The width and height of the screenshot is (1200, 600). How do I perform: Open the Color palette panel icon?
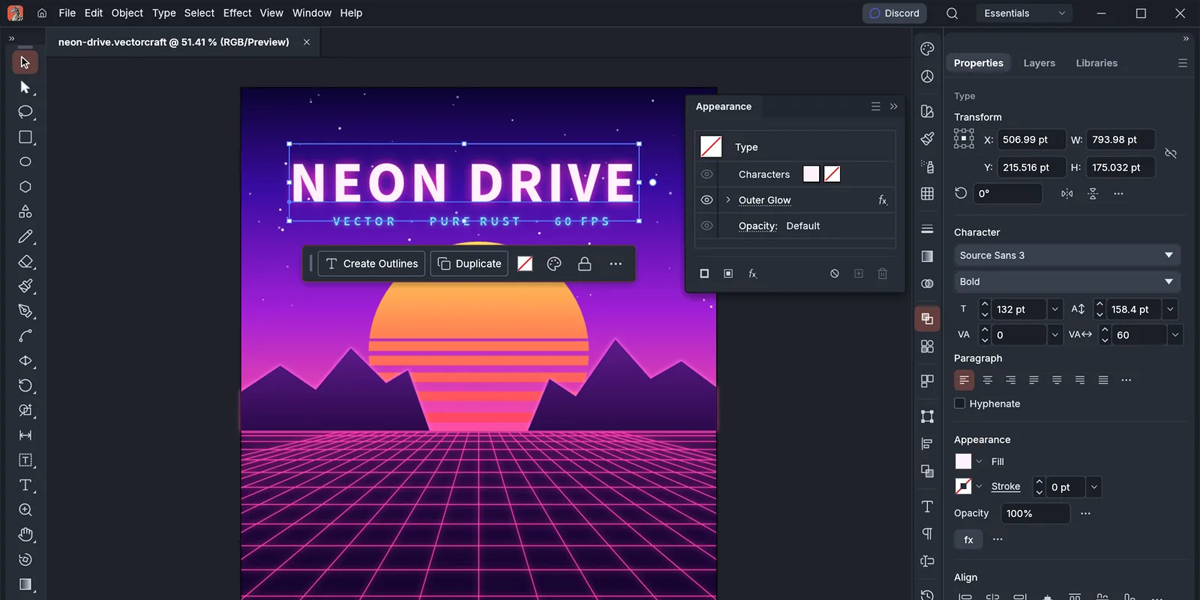tap(927, 49)
